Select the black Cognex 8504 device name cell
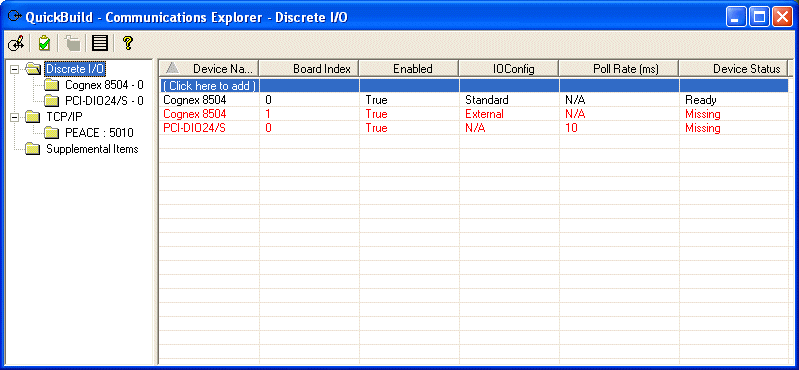The height and width of the screenshot is (370, 799). tap(195, 100)
